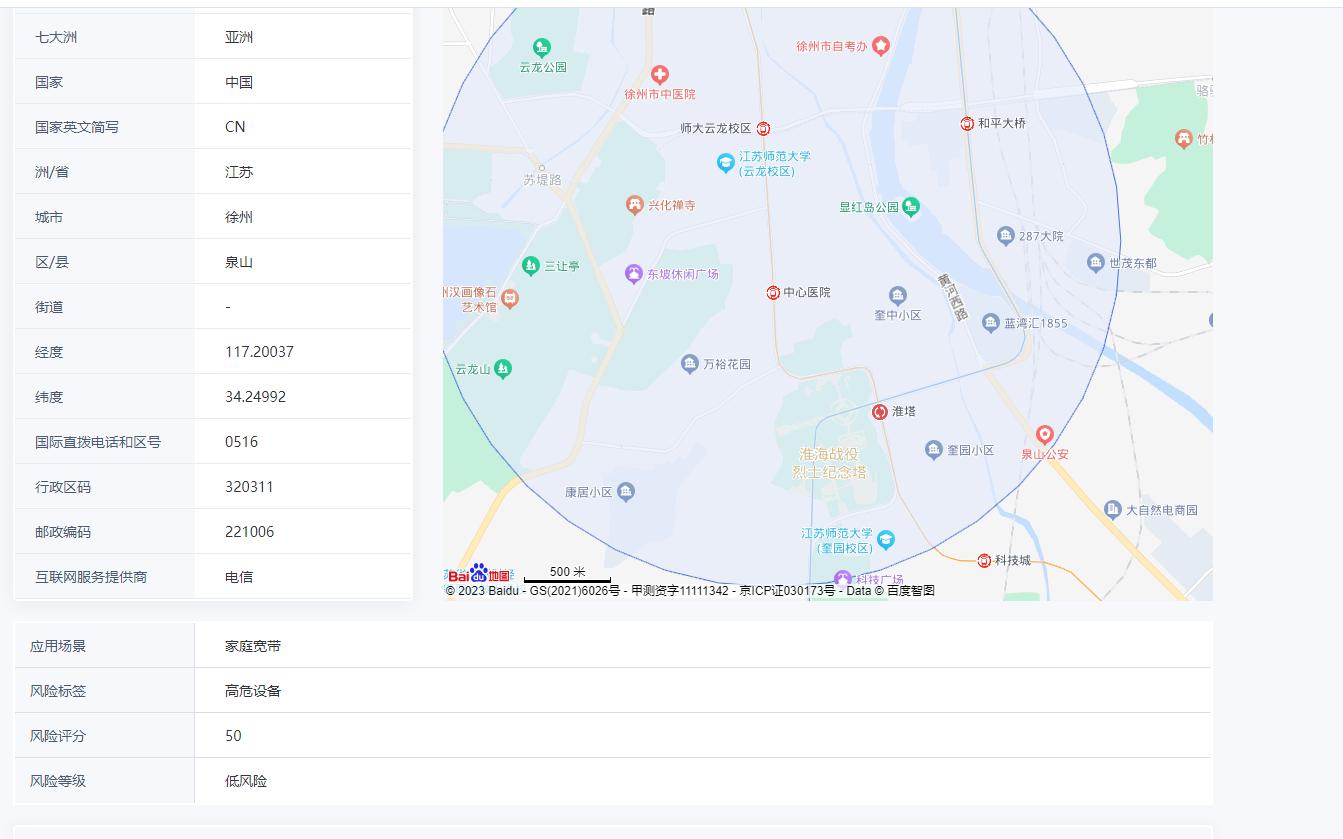Select the 淮塔 metro station marker
The width and height of the screenshot is (1343, 839).
coord(879,411)
